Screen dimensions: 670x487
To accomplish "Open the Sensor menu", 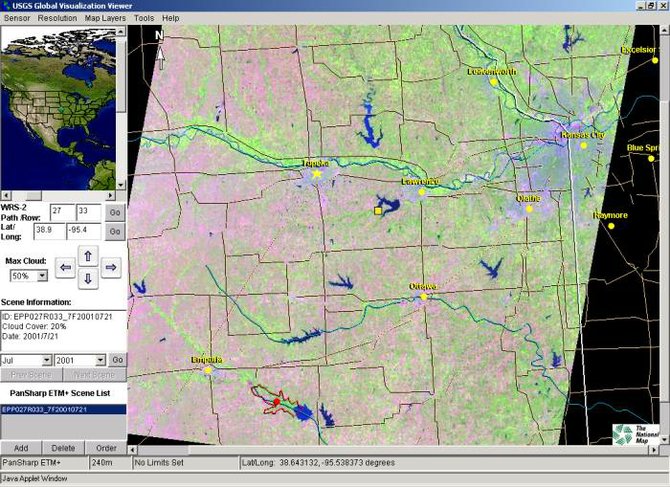I will (x=17, y=18).
